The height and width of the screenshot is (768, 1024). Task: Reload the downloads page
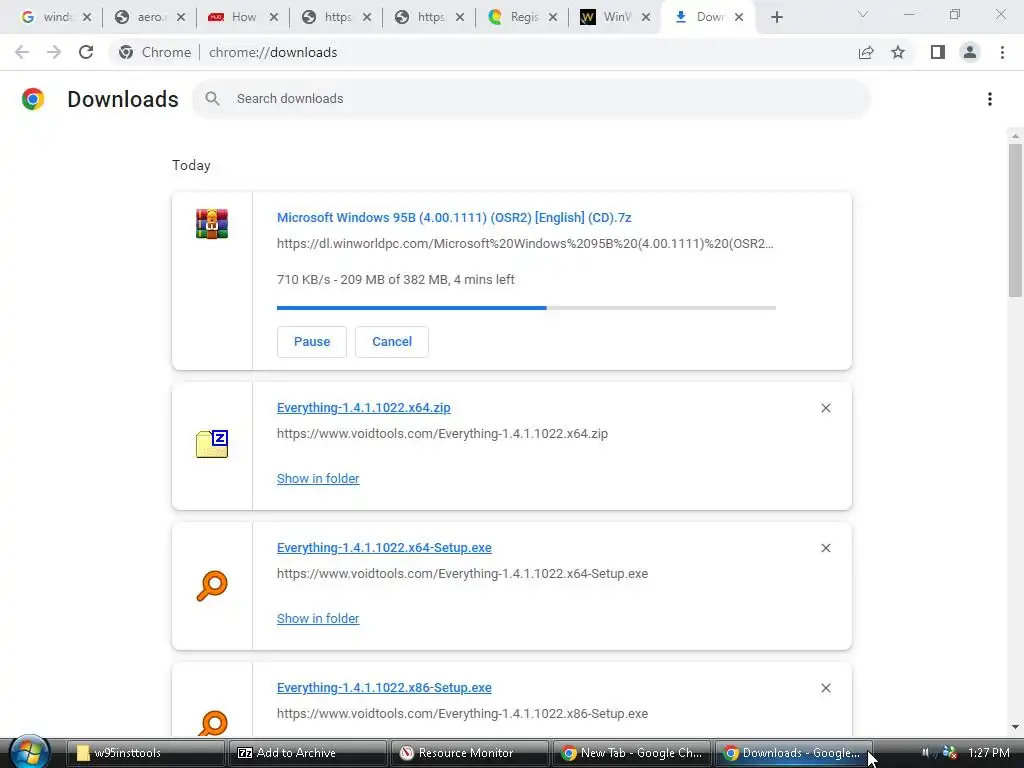[86, 52]
